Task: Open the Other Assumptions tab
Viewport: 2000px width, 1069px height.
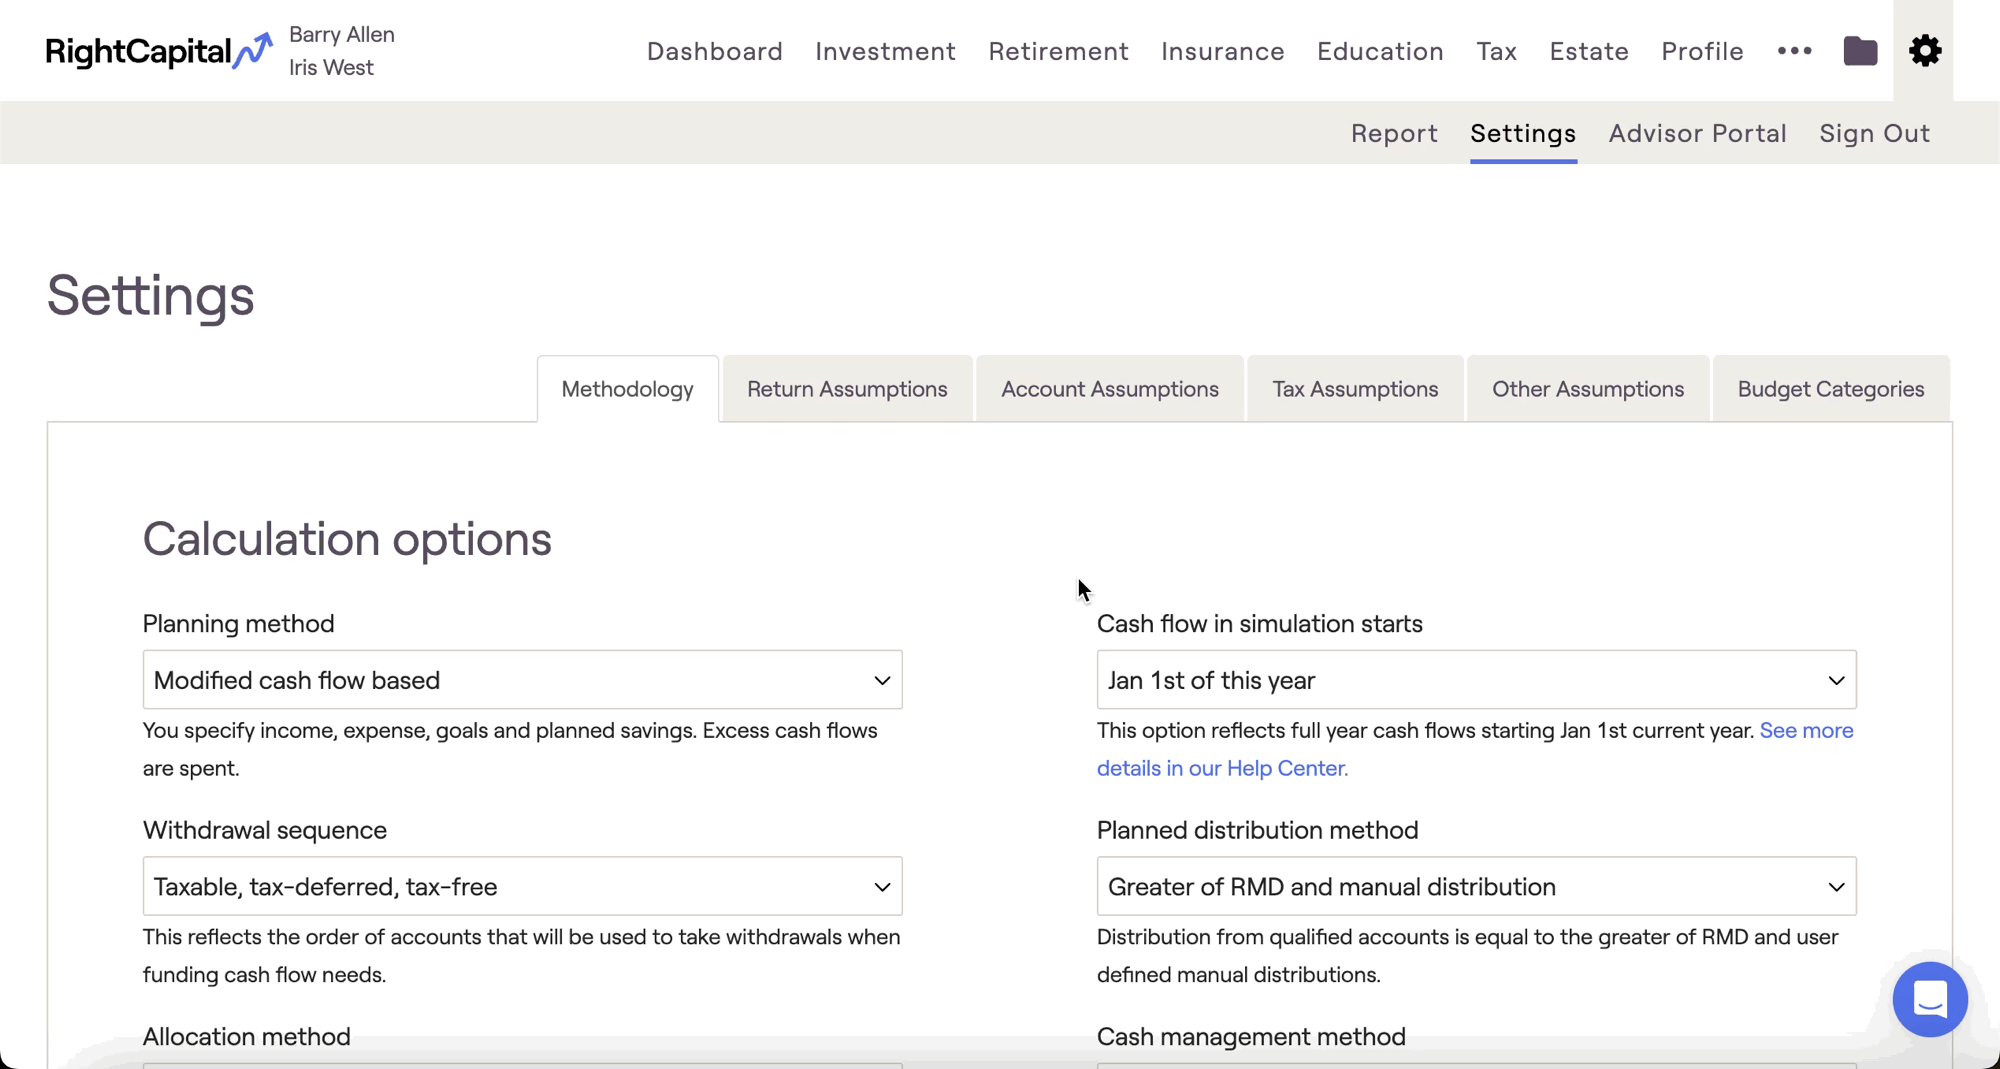Action: (x=1587, y=389)
